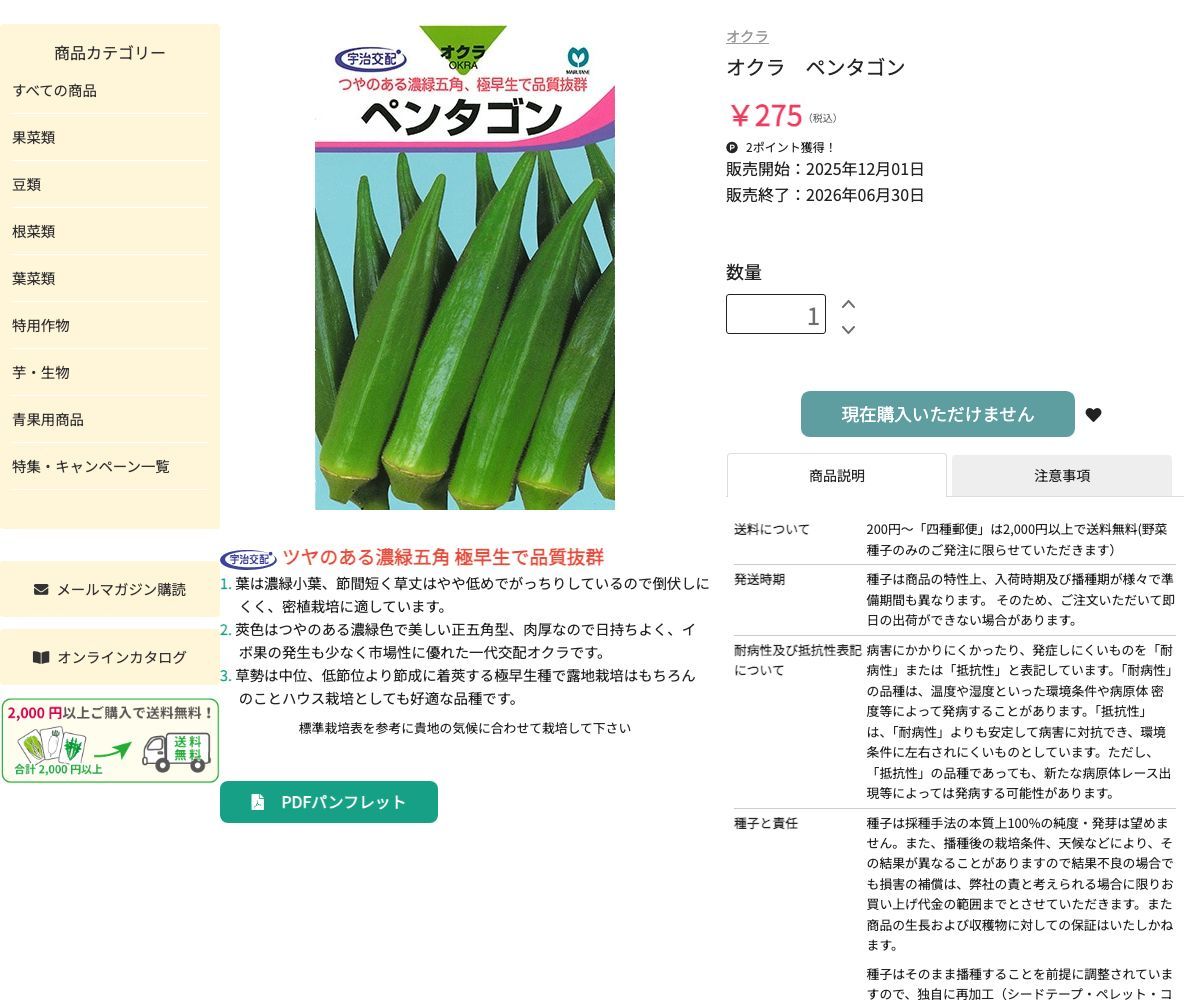Expand the 特集・キャンペーン一覧 category

pyautogui.click(x=90, y=466)
